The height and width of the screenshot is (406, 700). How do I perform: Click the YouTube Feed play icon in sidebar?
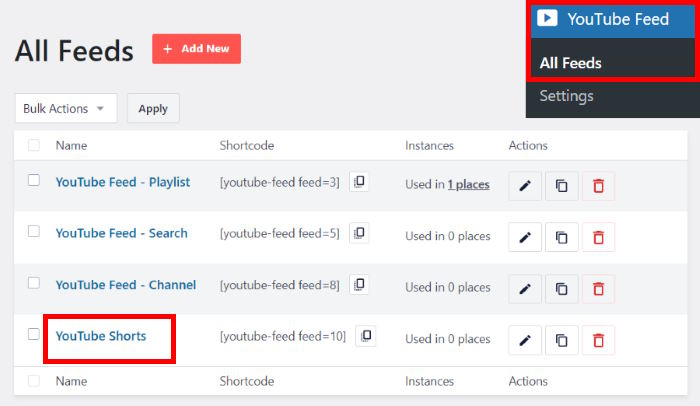[x=547, y=18]
